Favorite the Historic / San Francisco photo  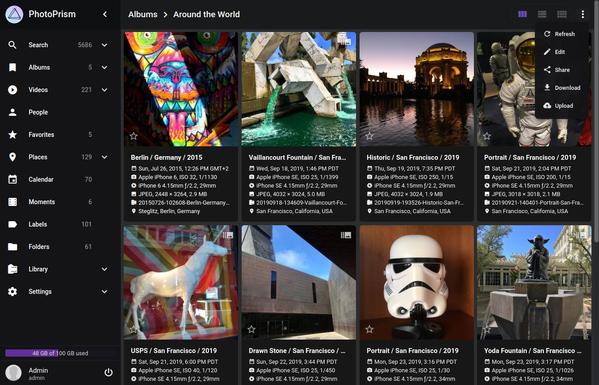click(369, 136)
